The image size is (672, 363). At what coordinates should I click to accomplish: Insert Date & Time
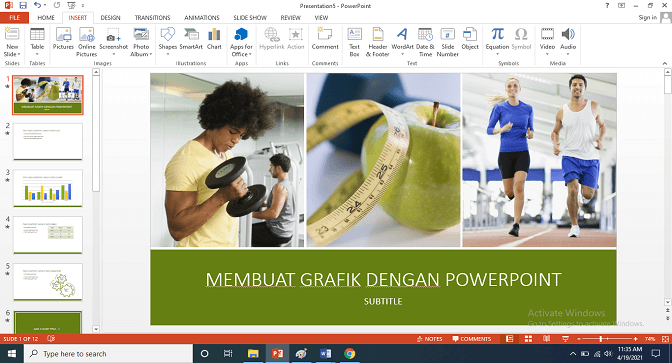425,42
